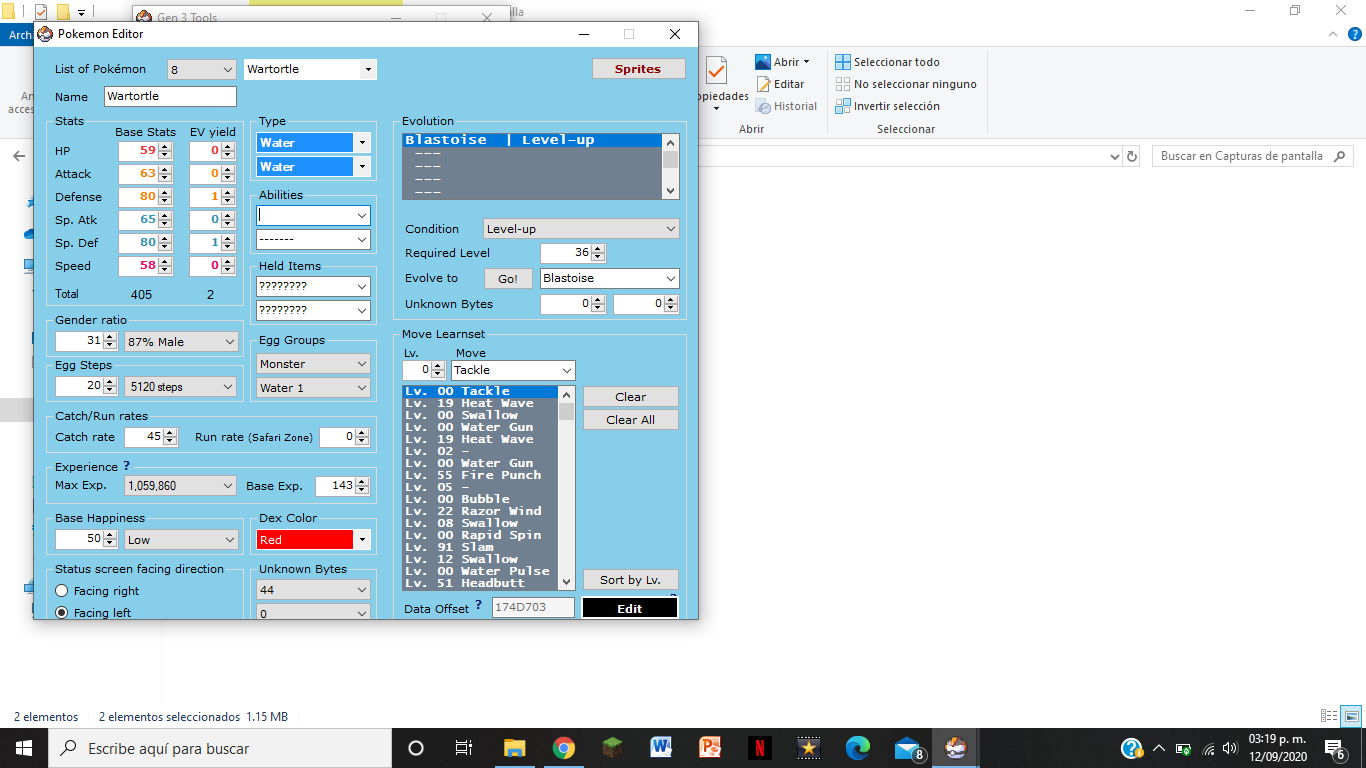The image size is (1366, 768).
Task: Click the Experience help question mark
Action: 127,467
